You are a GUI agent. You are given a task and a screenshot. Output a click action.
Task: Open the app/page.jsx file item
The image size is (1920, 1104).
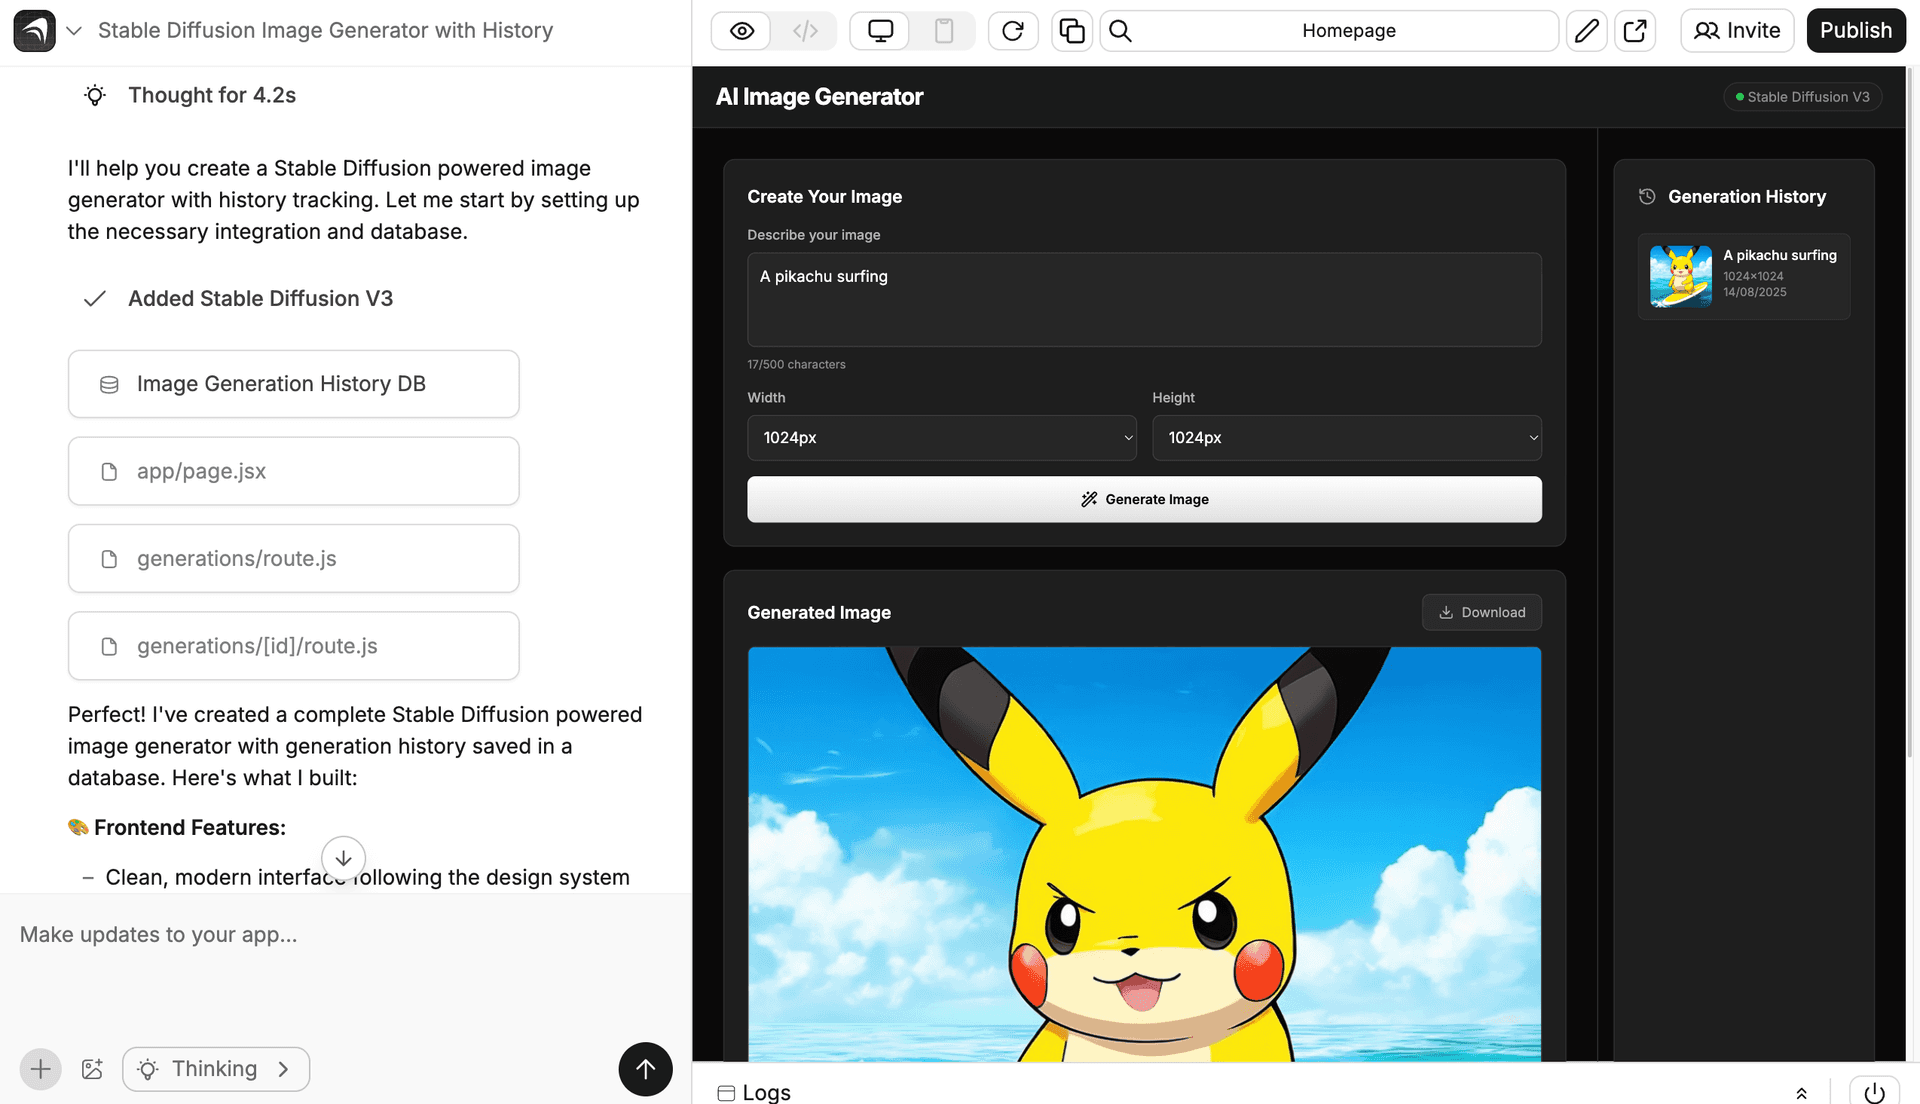pos(293,471)
